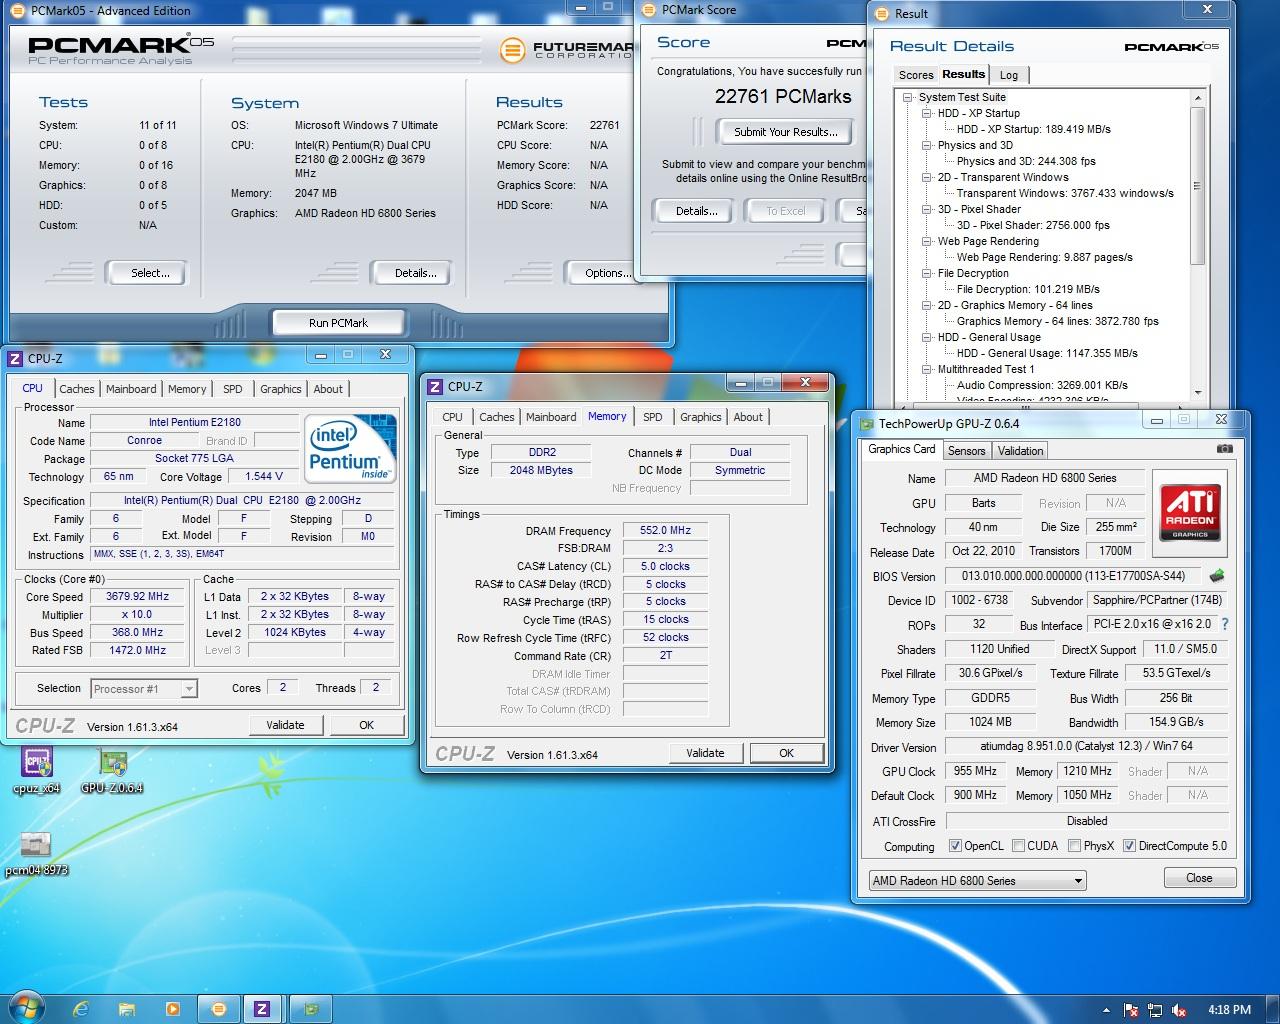Click the ATI Radeon logo in GPU-Z
This screenshot has height=1024, width=1280.
pyautogui.click(x=1190, y=513)
